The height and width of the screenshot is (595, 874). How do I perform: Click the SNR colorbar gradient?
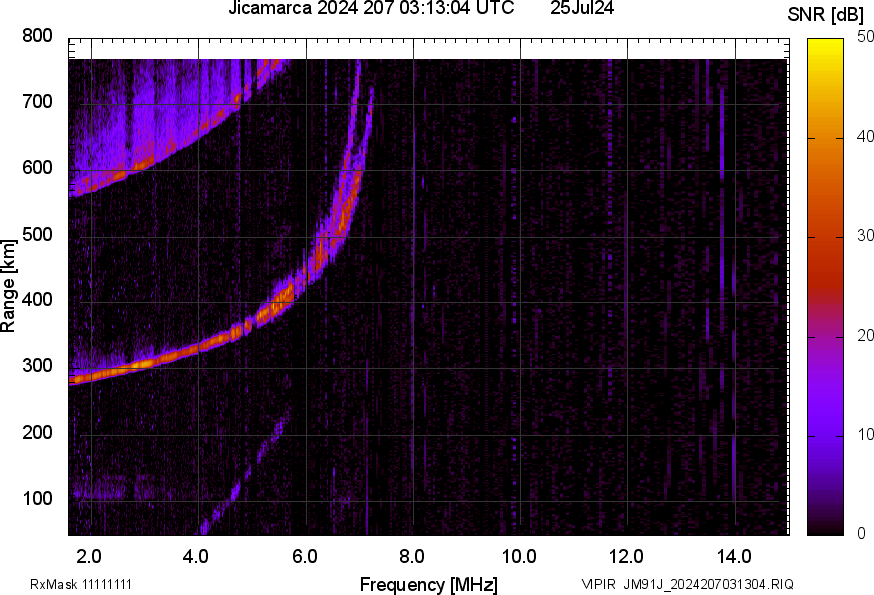826,287
